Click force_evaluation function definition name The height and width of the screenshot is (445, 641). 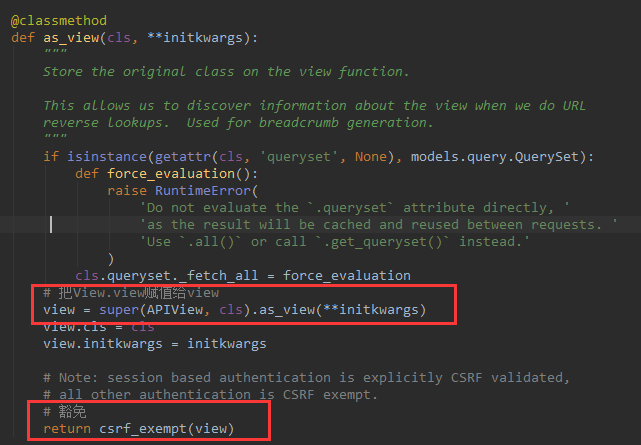click(171, 174)
